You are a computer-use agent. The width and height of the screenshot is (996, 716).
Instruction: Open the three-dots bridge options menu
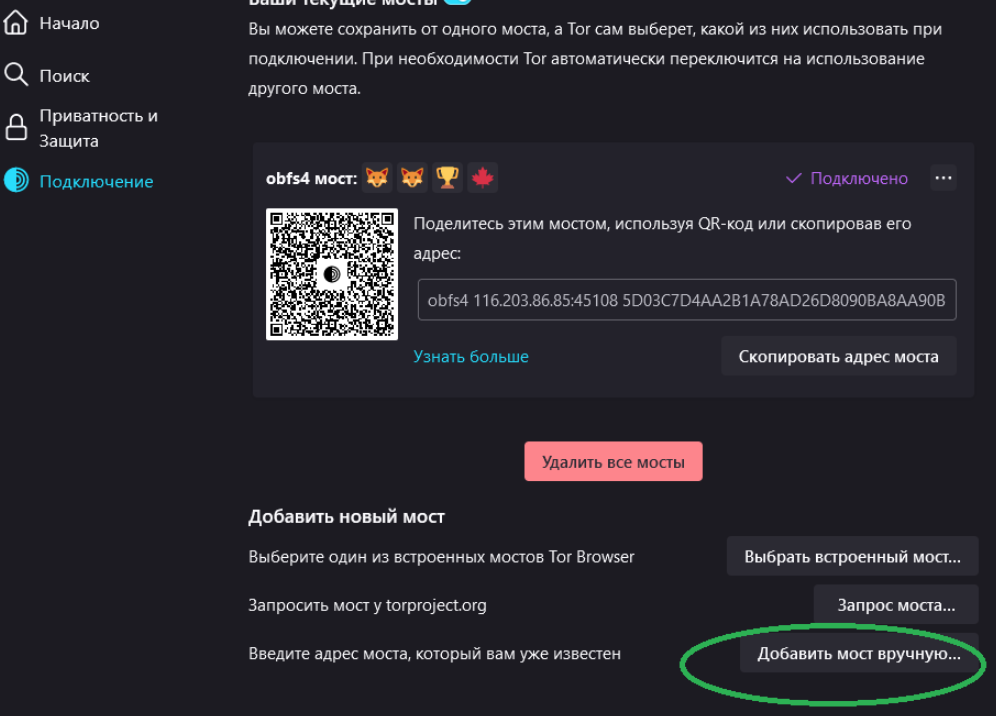click(x=943, y=178)
